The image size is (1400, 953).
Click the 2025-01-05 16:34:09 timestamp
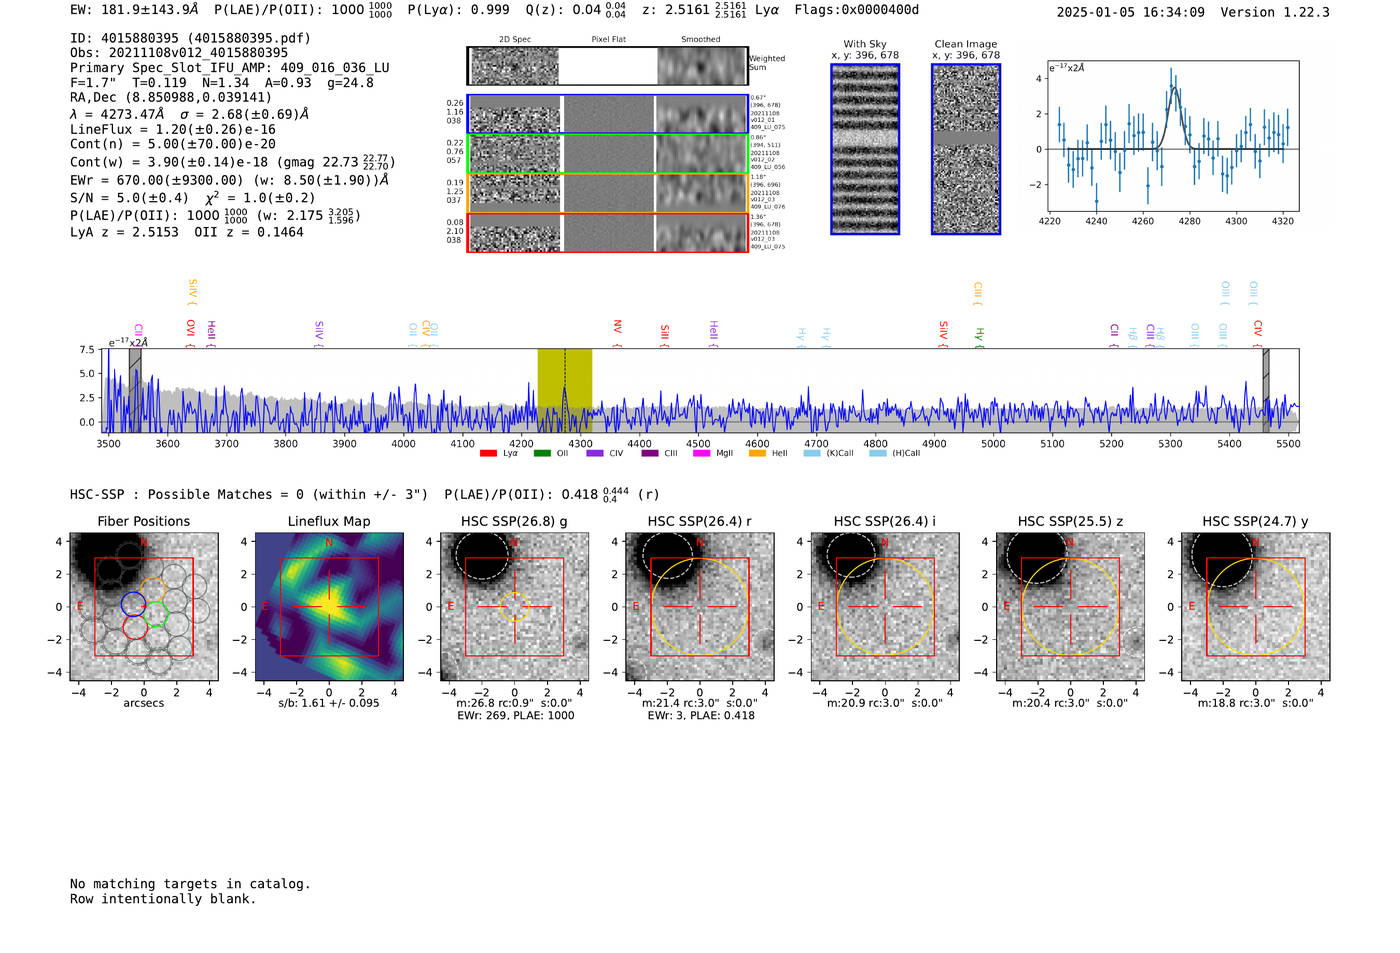pyautogui.click(x=1131, y=12)
